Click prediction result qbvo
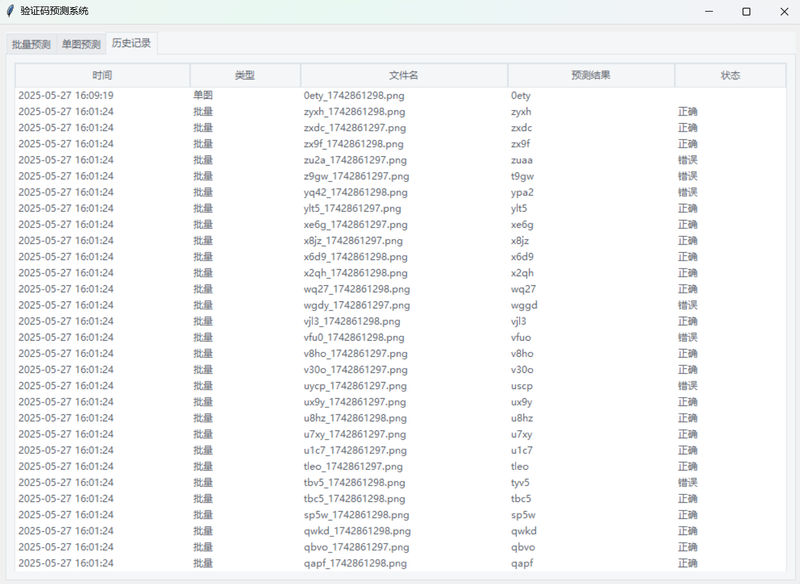 (x=523, y=547)
